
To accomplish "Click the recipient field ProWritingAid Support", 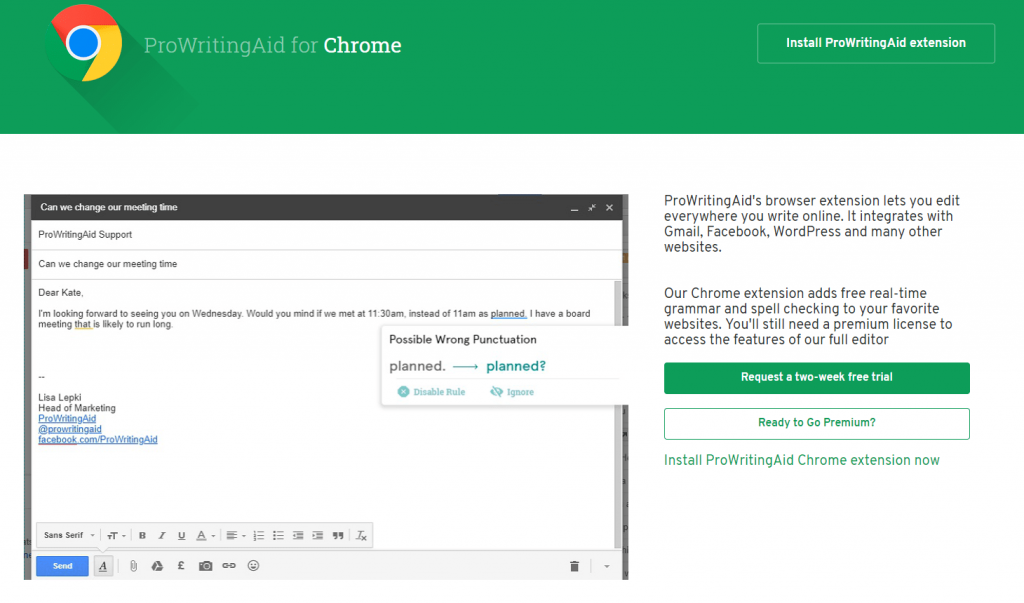I will (327, 235).
